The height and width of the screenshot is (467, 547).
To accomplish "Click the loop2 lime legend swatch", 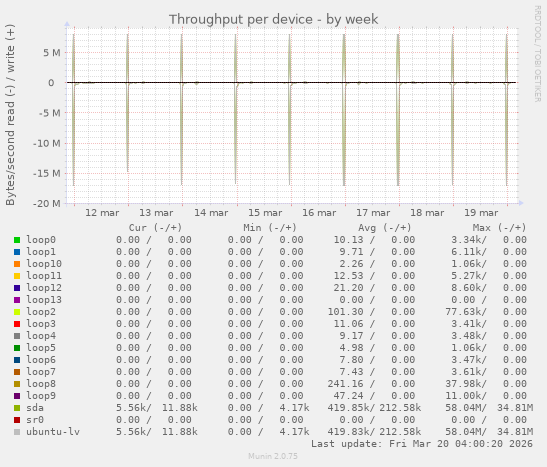I will 17,312.
